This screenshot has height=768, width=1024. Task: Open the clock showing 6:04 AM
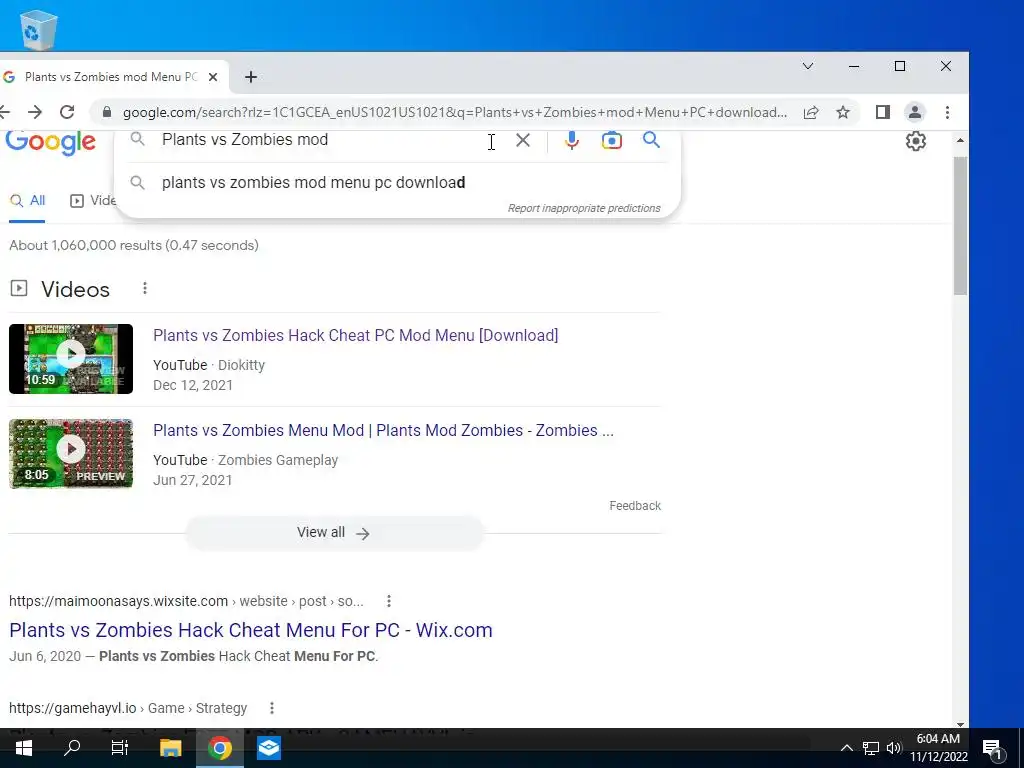pyautogui.click(x=938, y=748)
